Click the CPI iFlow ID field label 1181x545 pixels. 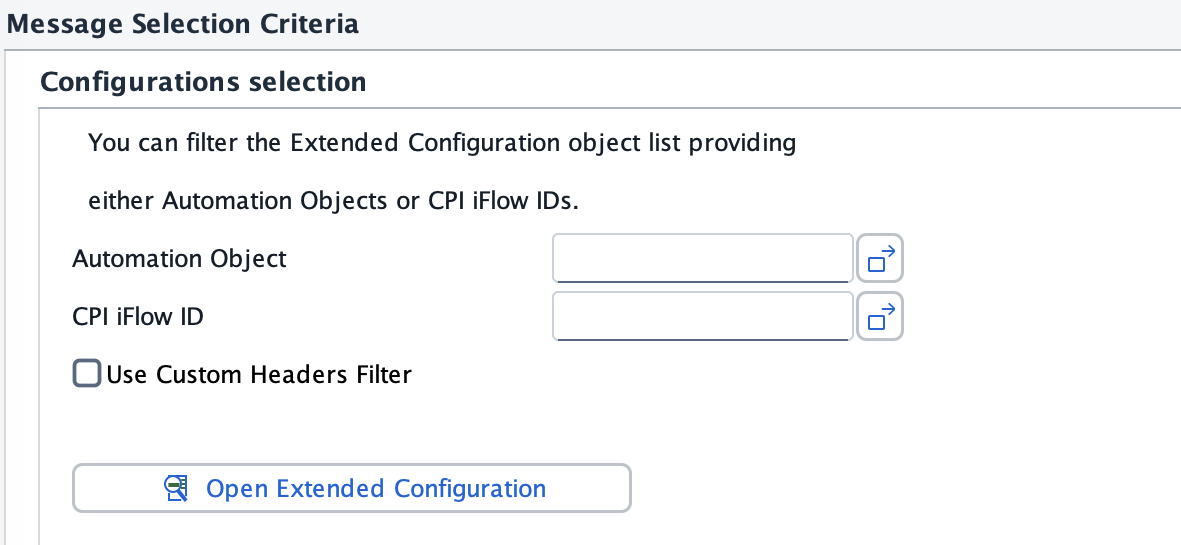(139, 317)
